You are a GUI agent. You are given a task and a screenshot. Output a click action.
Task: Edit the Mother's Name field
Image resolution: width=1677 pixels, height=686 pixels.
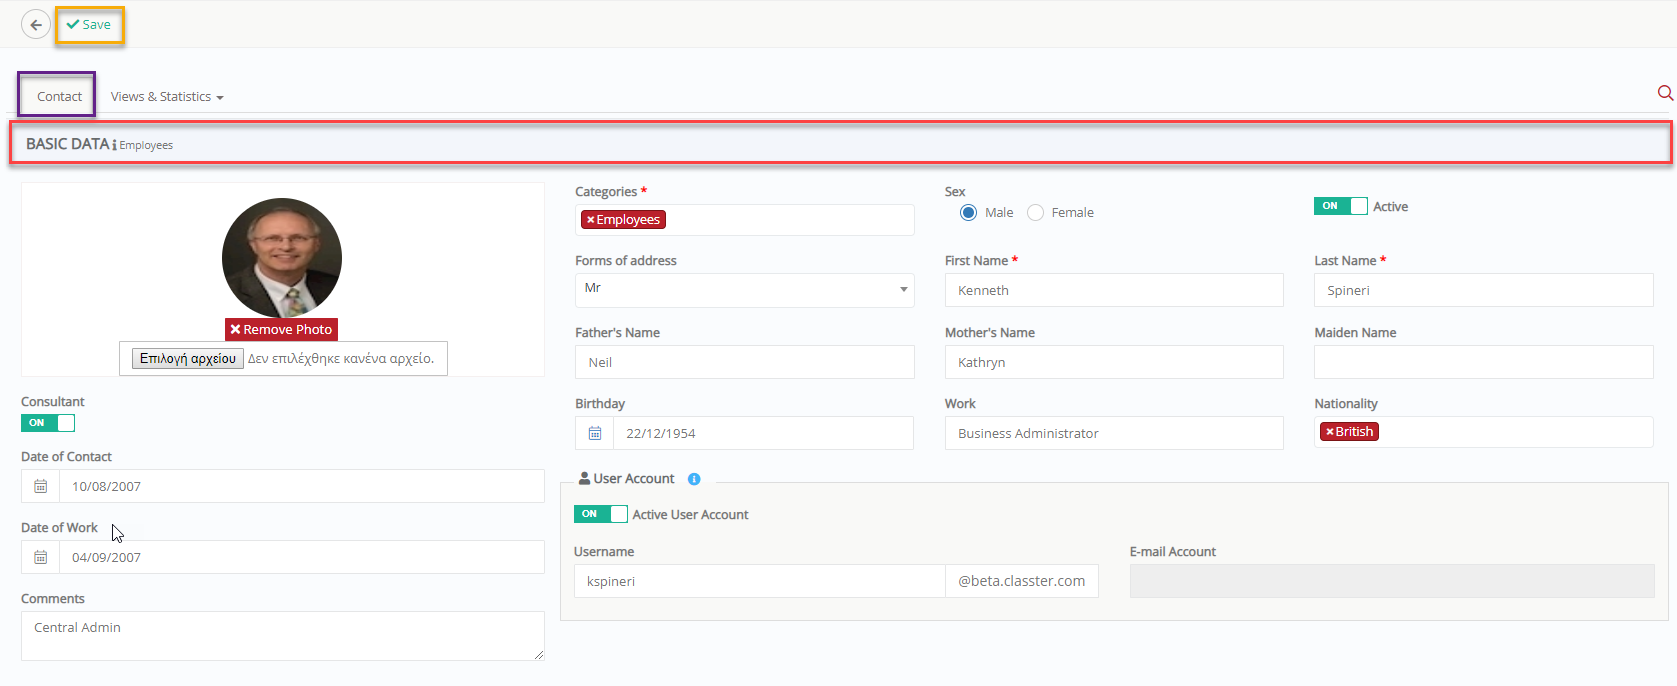(x=1114, y=362)
